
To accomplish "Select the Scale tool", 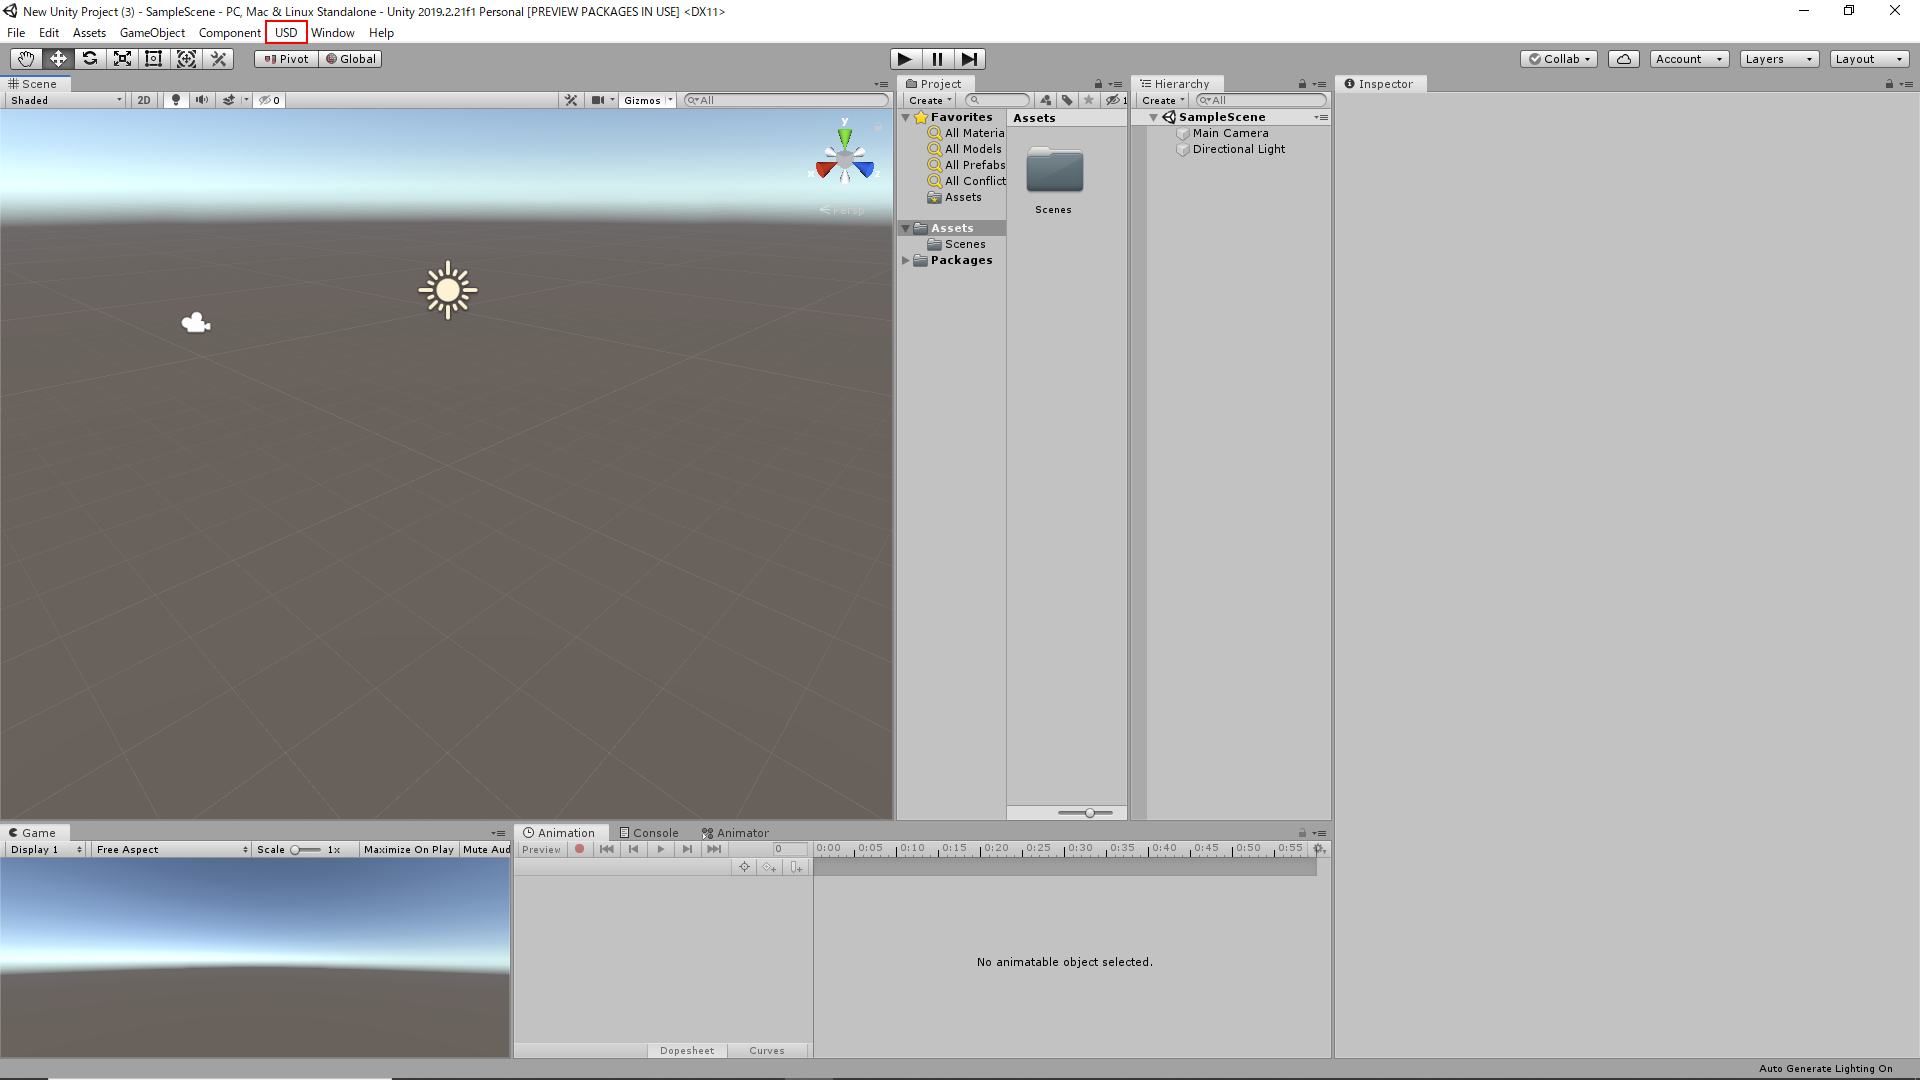I will click(x=122, y=59).
